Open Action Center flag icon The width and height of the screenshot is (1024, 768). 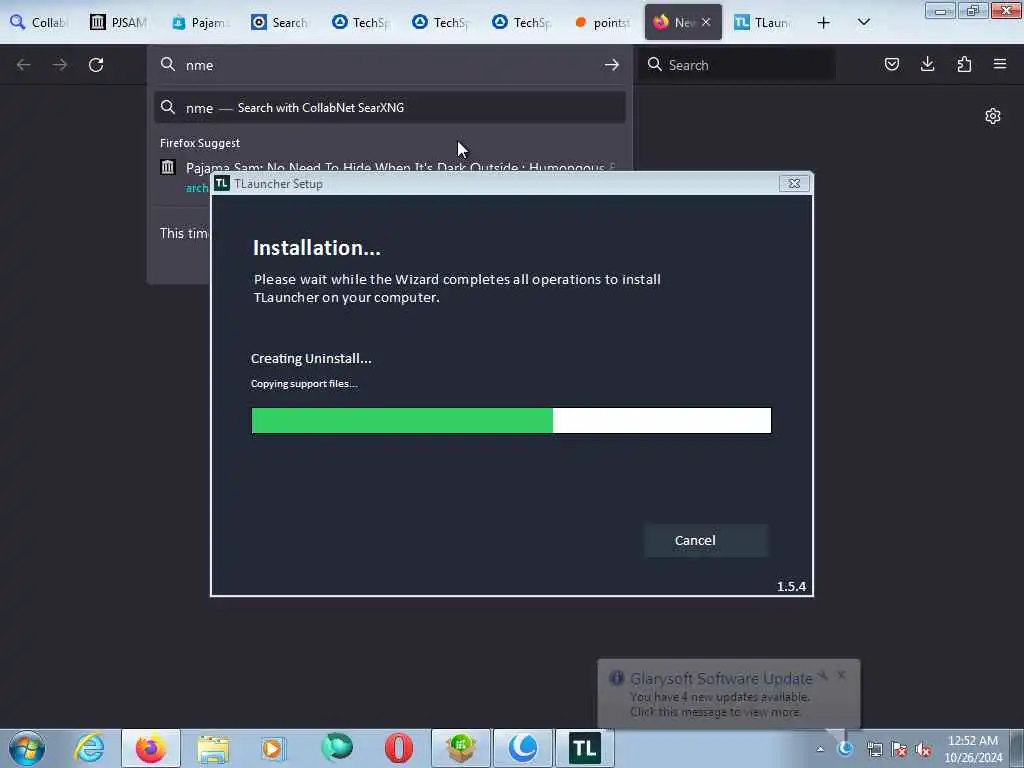899,750
